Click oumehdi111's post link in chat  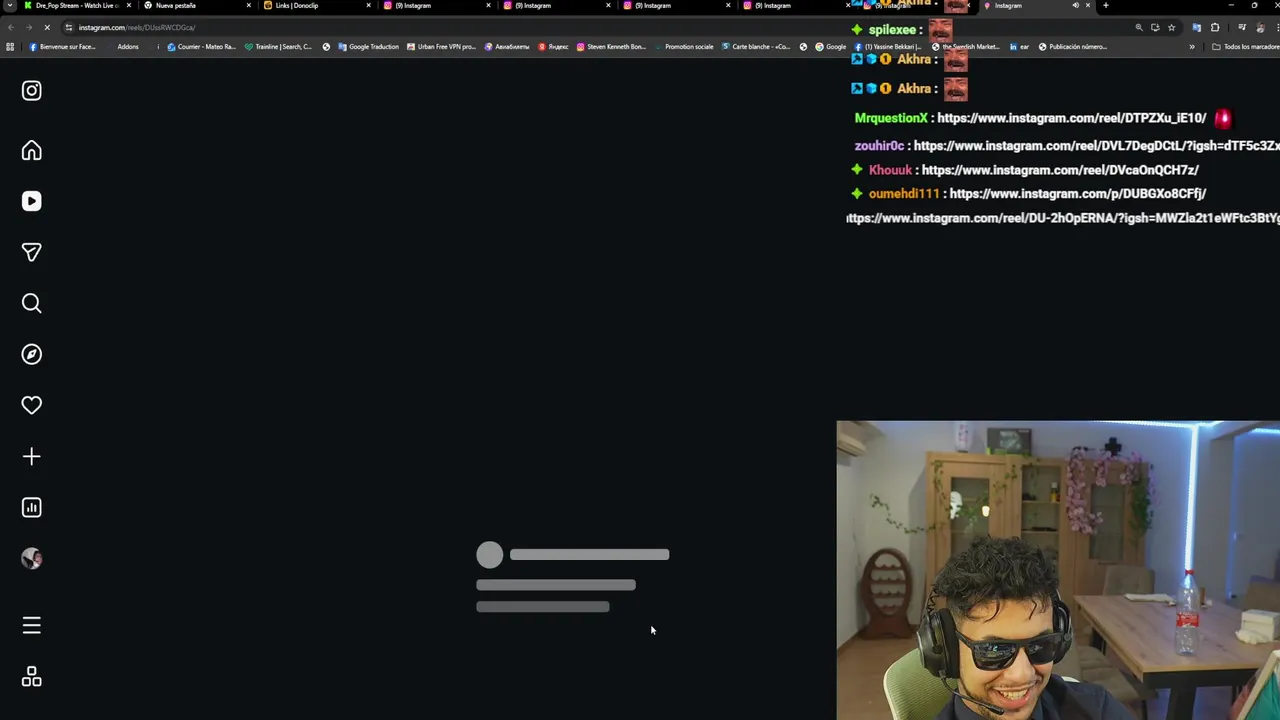click(x=1077, y=194)
